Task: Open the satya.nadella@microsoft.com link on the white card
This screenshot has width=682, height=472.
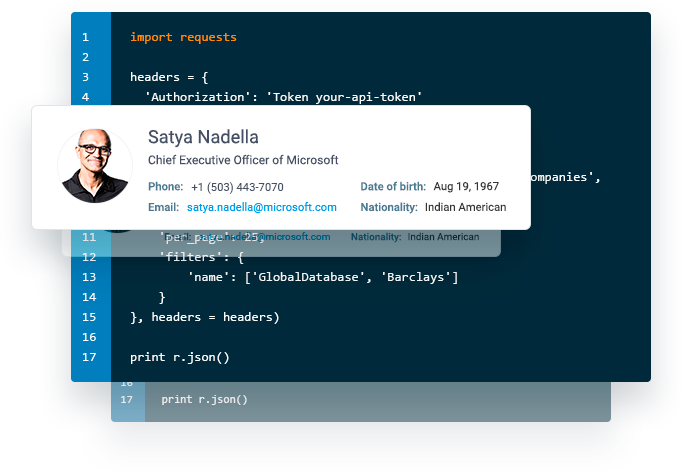Action: pos(262,207)
